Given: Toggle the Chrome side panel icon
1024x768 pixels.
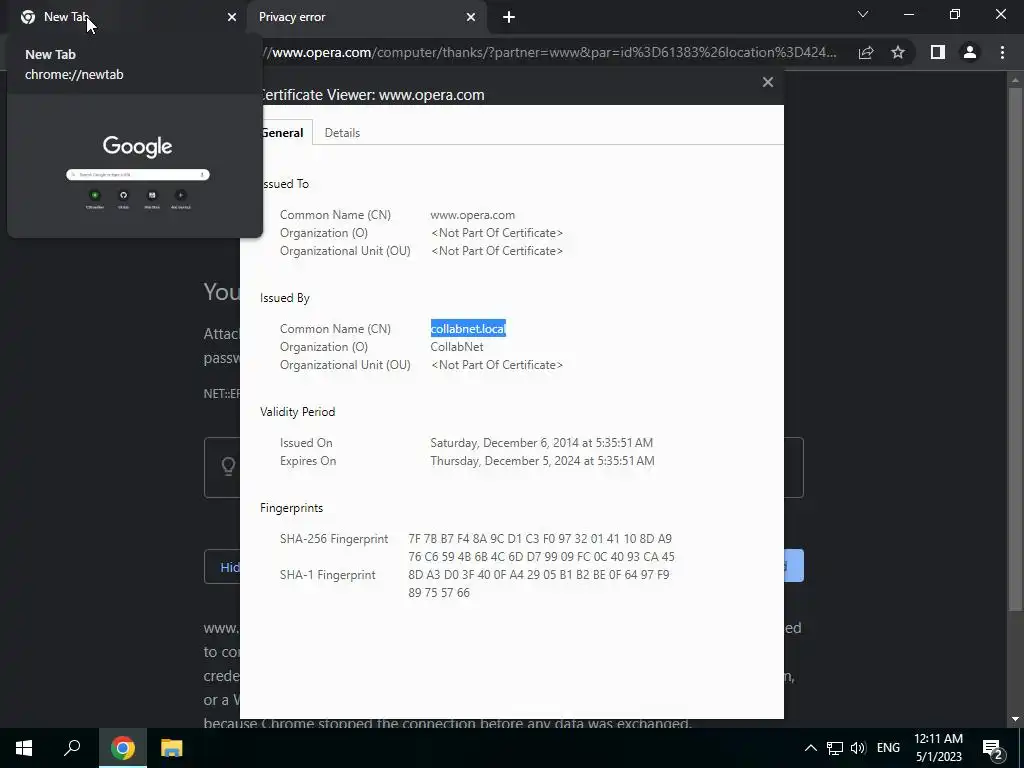Looking at the screenshot, I should click(x=938, y=52).
